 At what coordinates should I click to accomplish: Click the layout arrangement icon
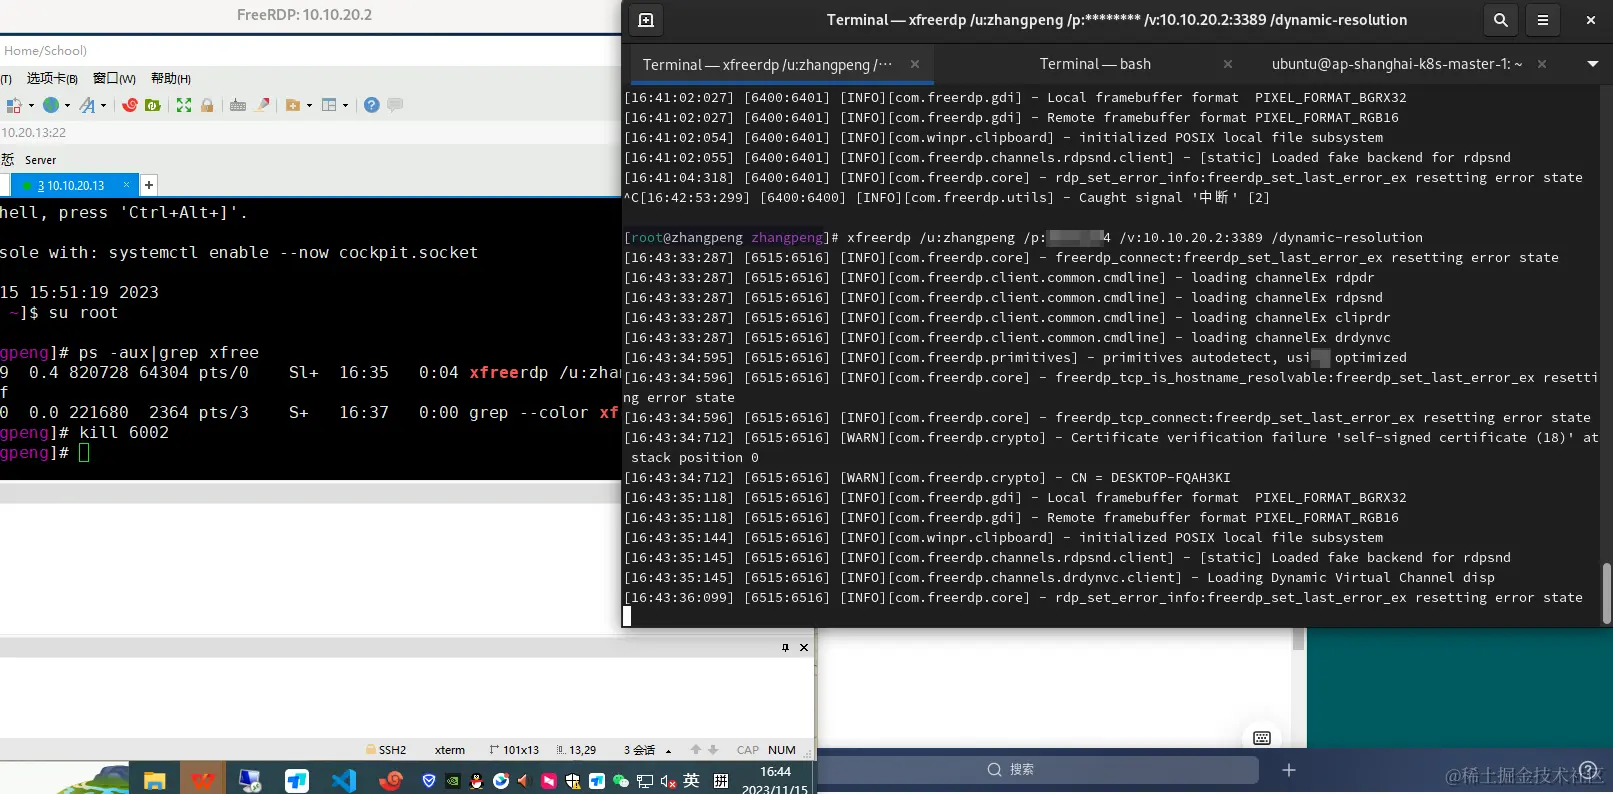(329, 105)
